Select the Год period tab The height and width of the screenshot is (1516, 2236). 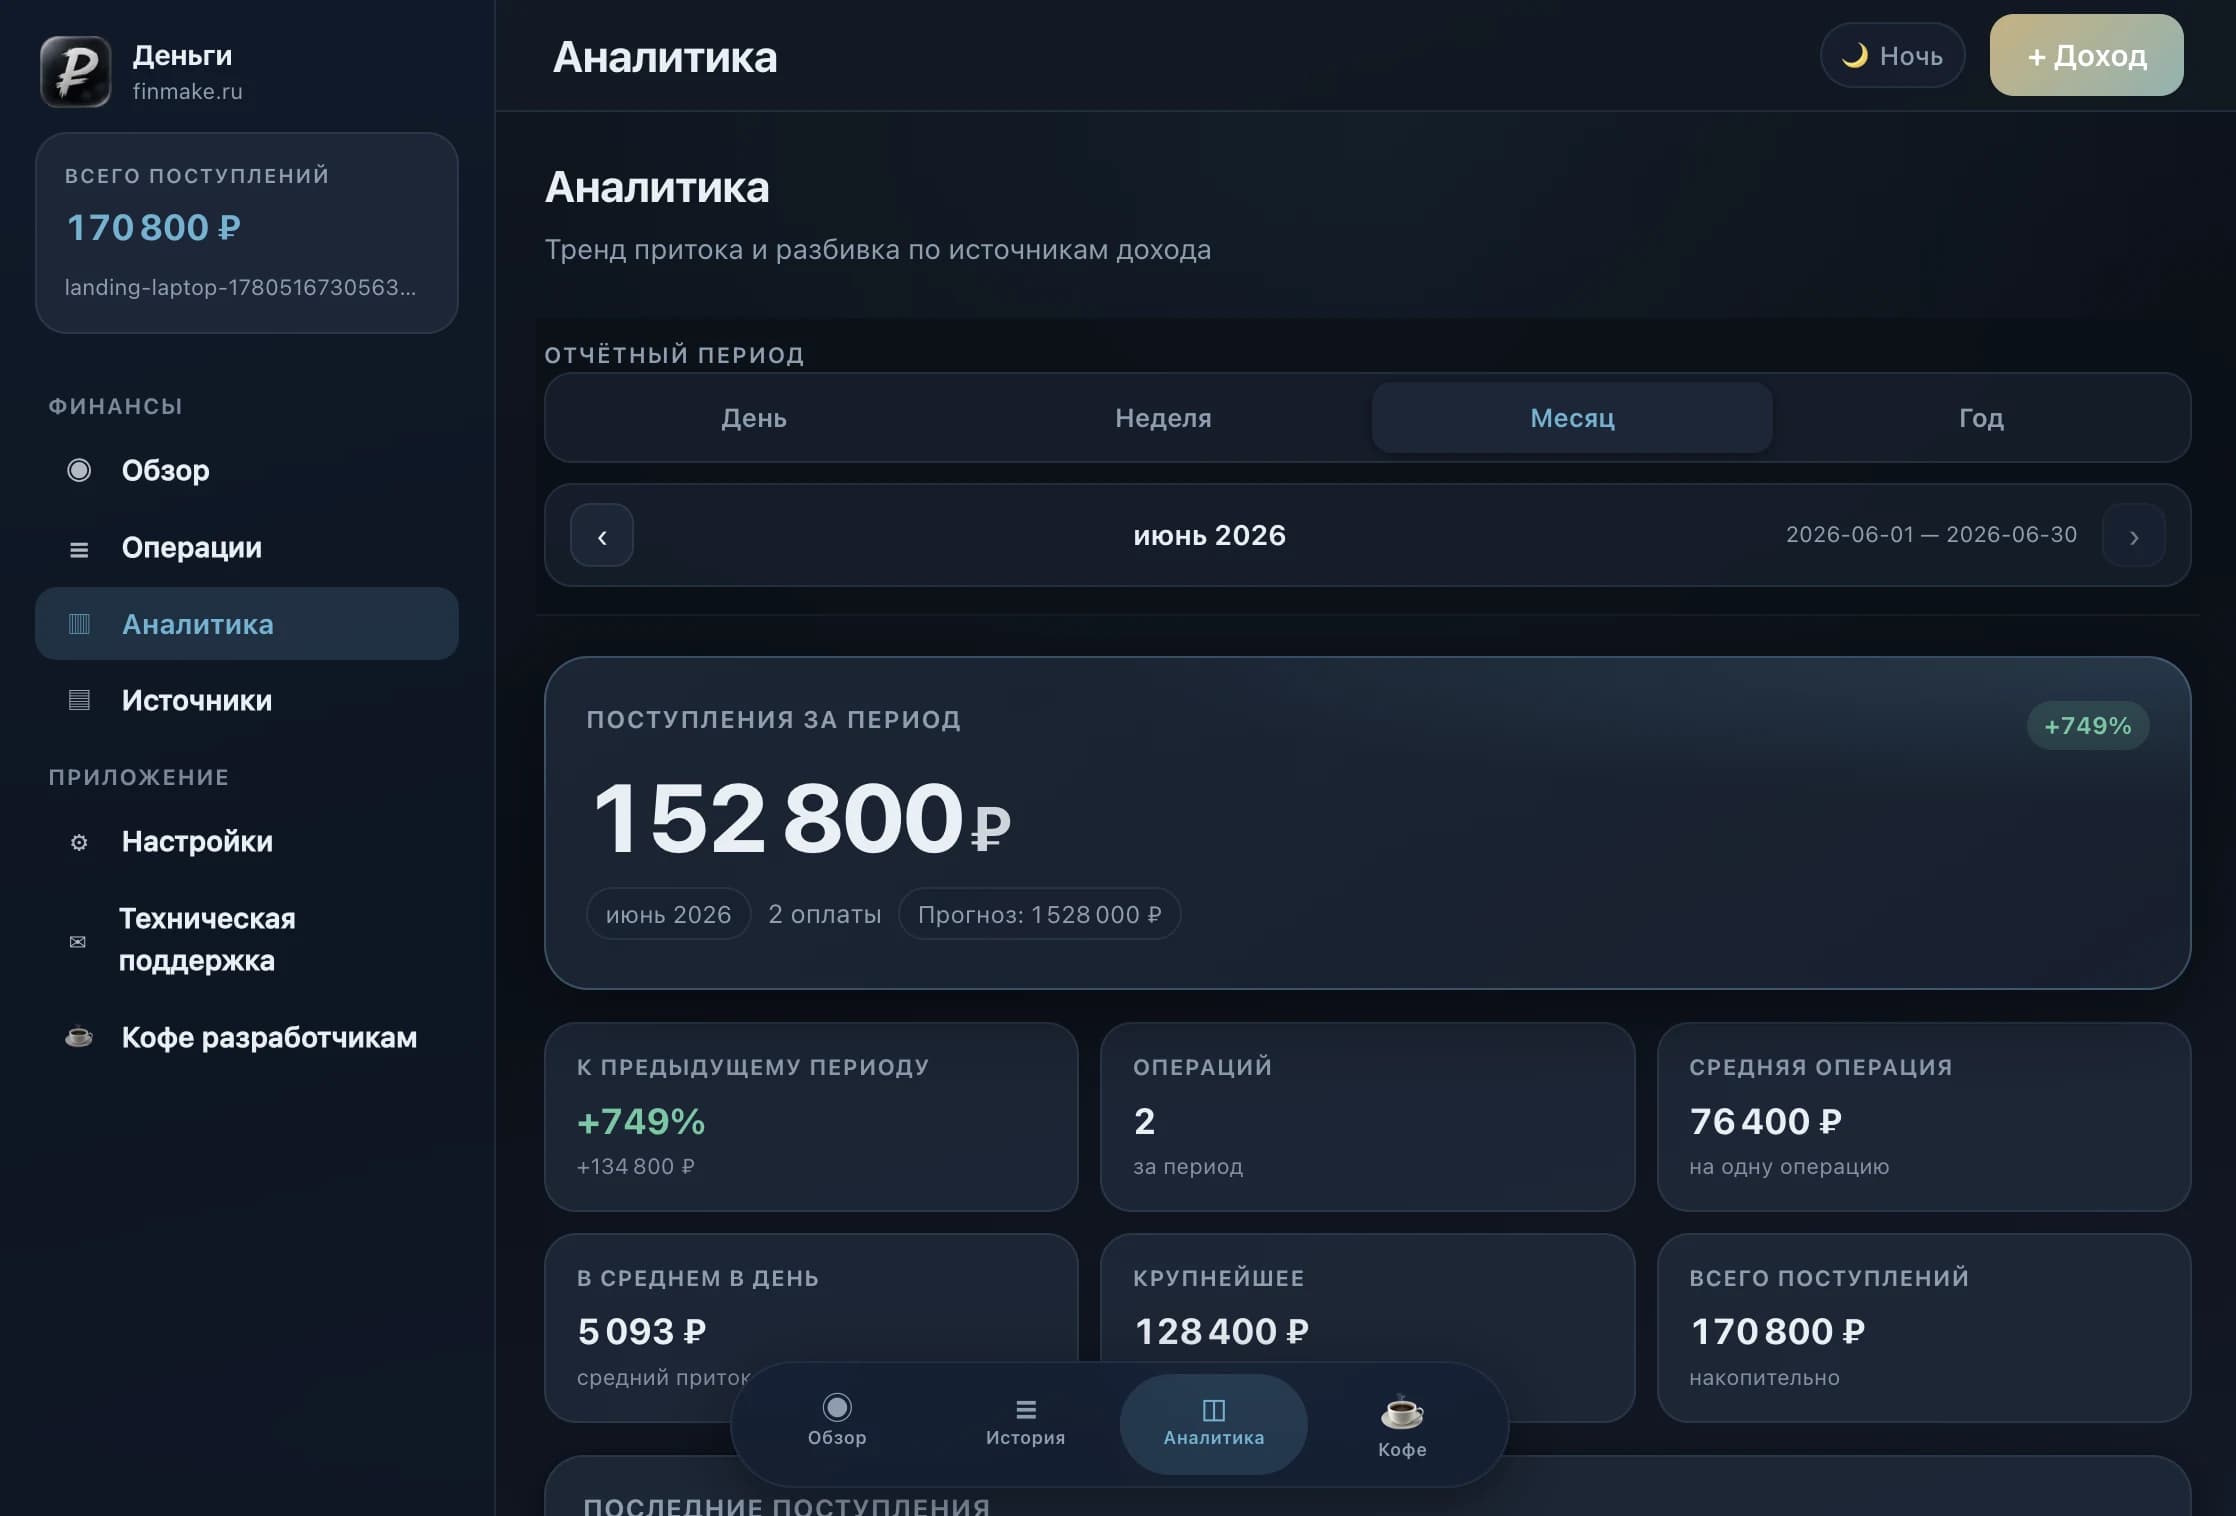[x=1981, y=418]
